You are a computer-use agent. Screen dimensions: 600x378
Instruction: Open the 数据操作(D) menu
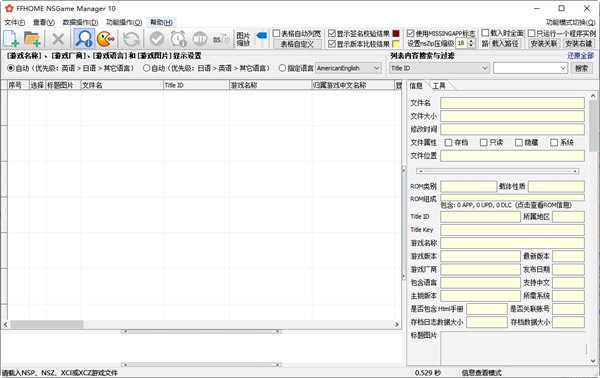(x=80, y=23)
